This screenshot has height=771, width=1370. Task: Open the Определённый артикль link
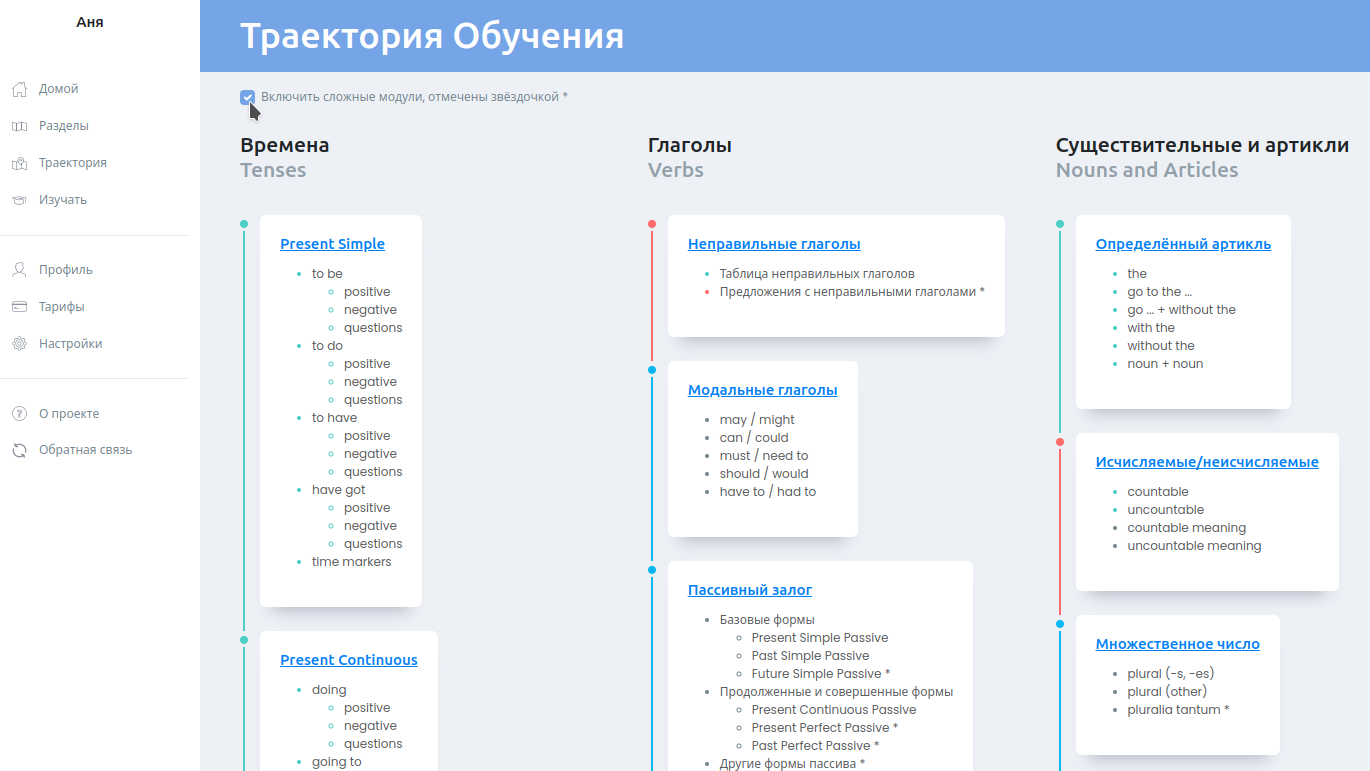(x=1183, y=244)
